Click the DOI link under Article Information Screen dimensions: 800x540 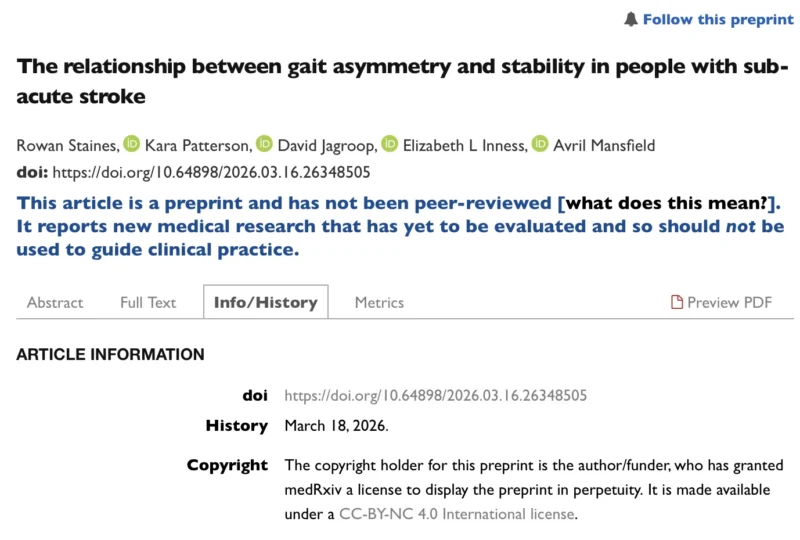(x=435, y=395)
